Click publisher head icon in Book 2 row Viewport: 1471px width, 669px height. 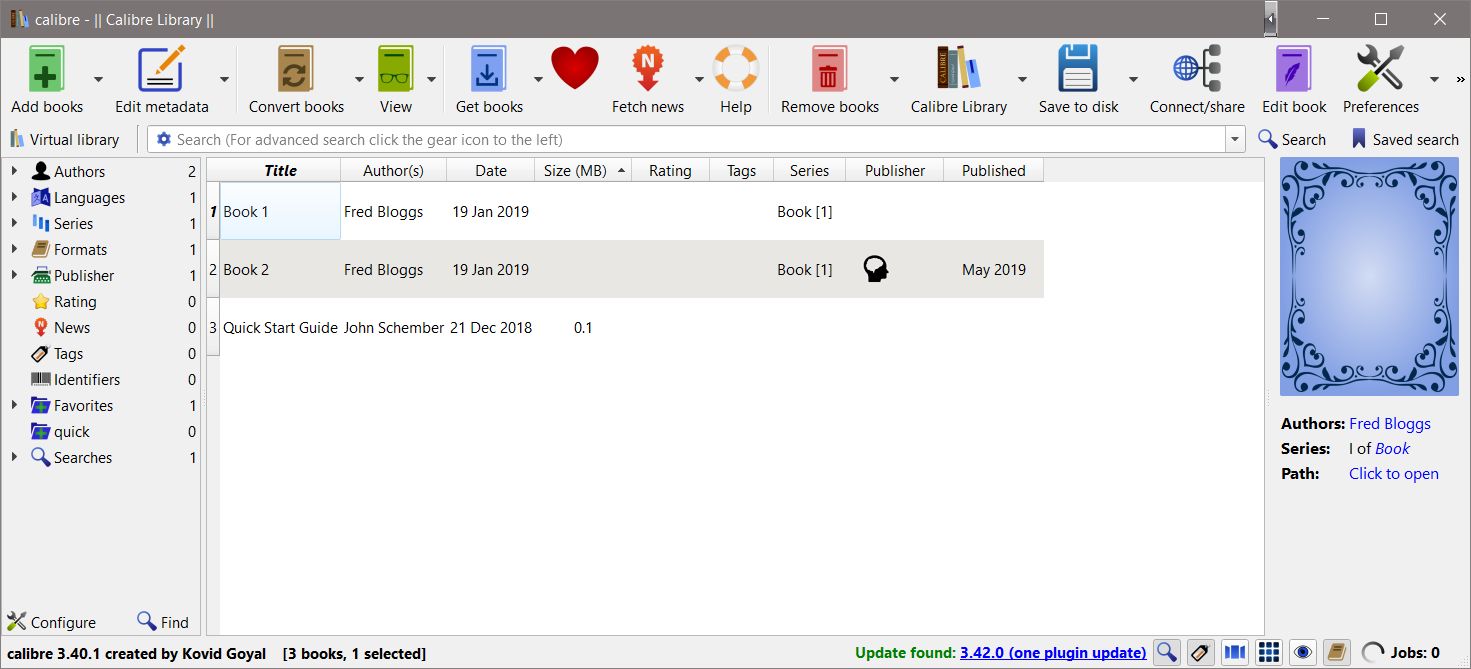click(x=876, y=269)
